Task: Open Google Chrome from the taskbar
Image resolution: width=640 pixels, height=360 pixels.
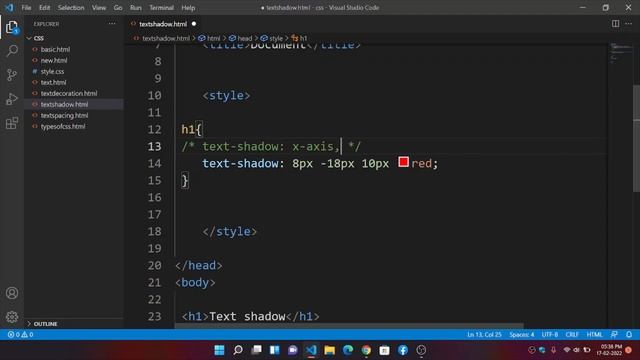Action: [366, 350]
